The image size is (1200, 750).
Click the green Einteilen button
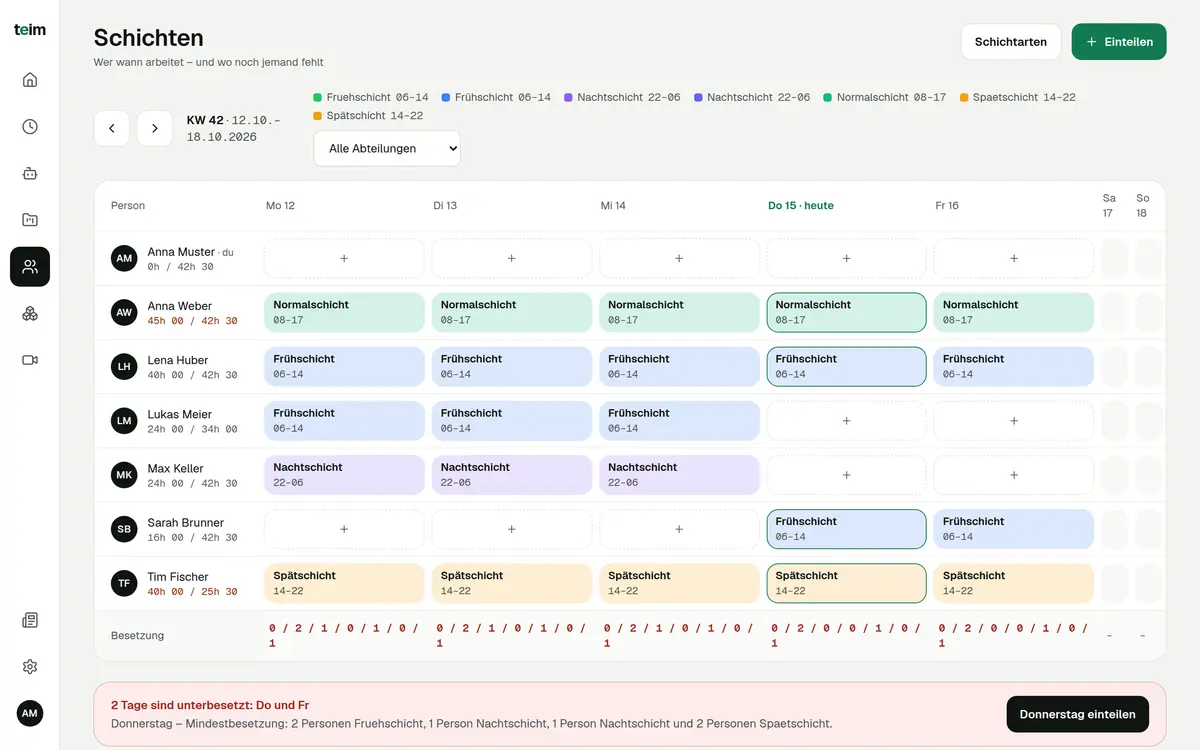pyautogui.click(x=1119, y=42)
